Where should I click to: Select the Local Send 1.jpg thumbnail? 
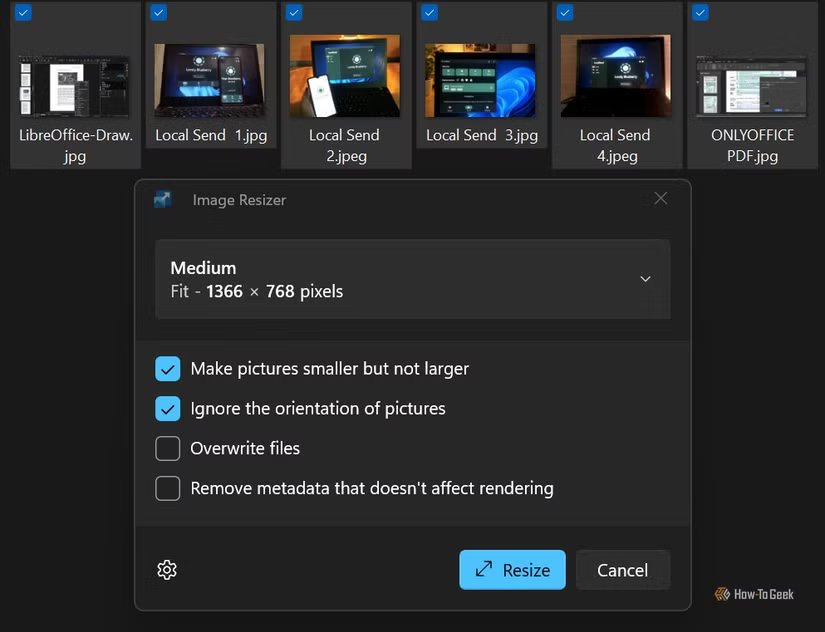point(210,80)
